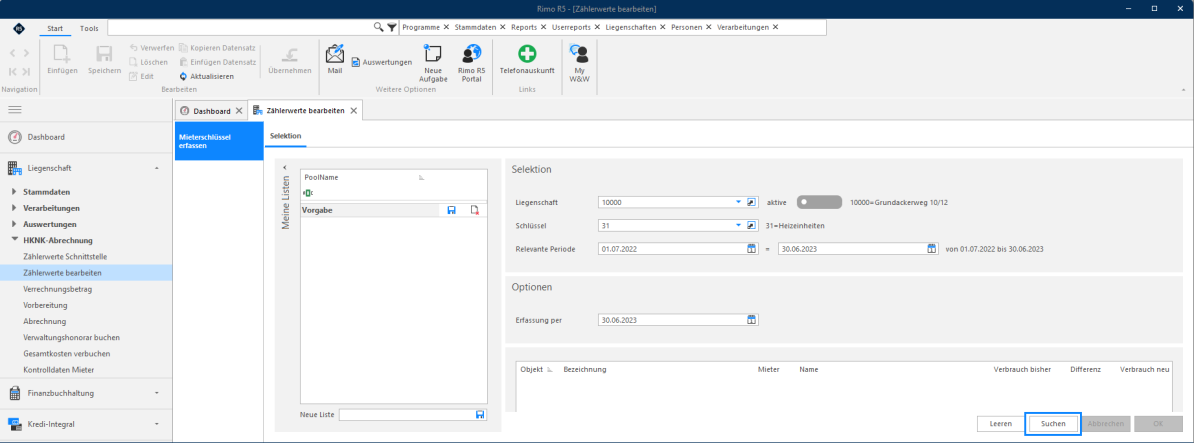Click the Dashboard gauge icon in sidebar

[14, 137]
